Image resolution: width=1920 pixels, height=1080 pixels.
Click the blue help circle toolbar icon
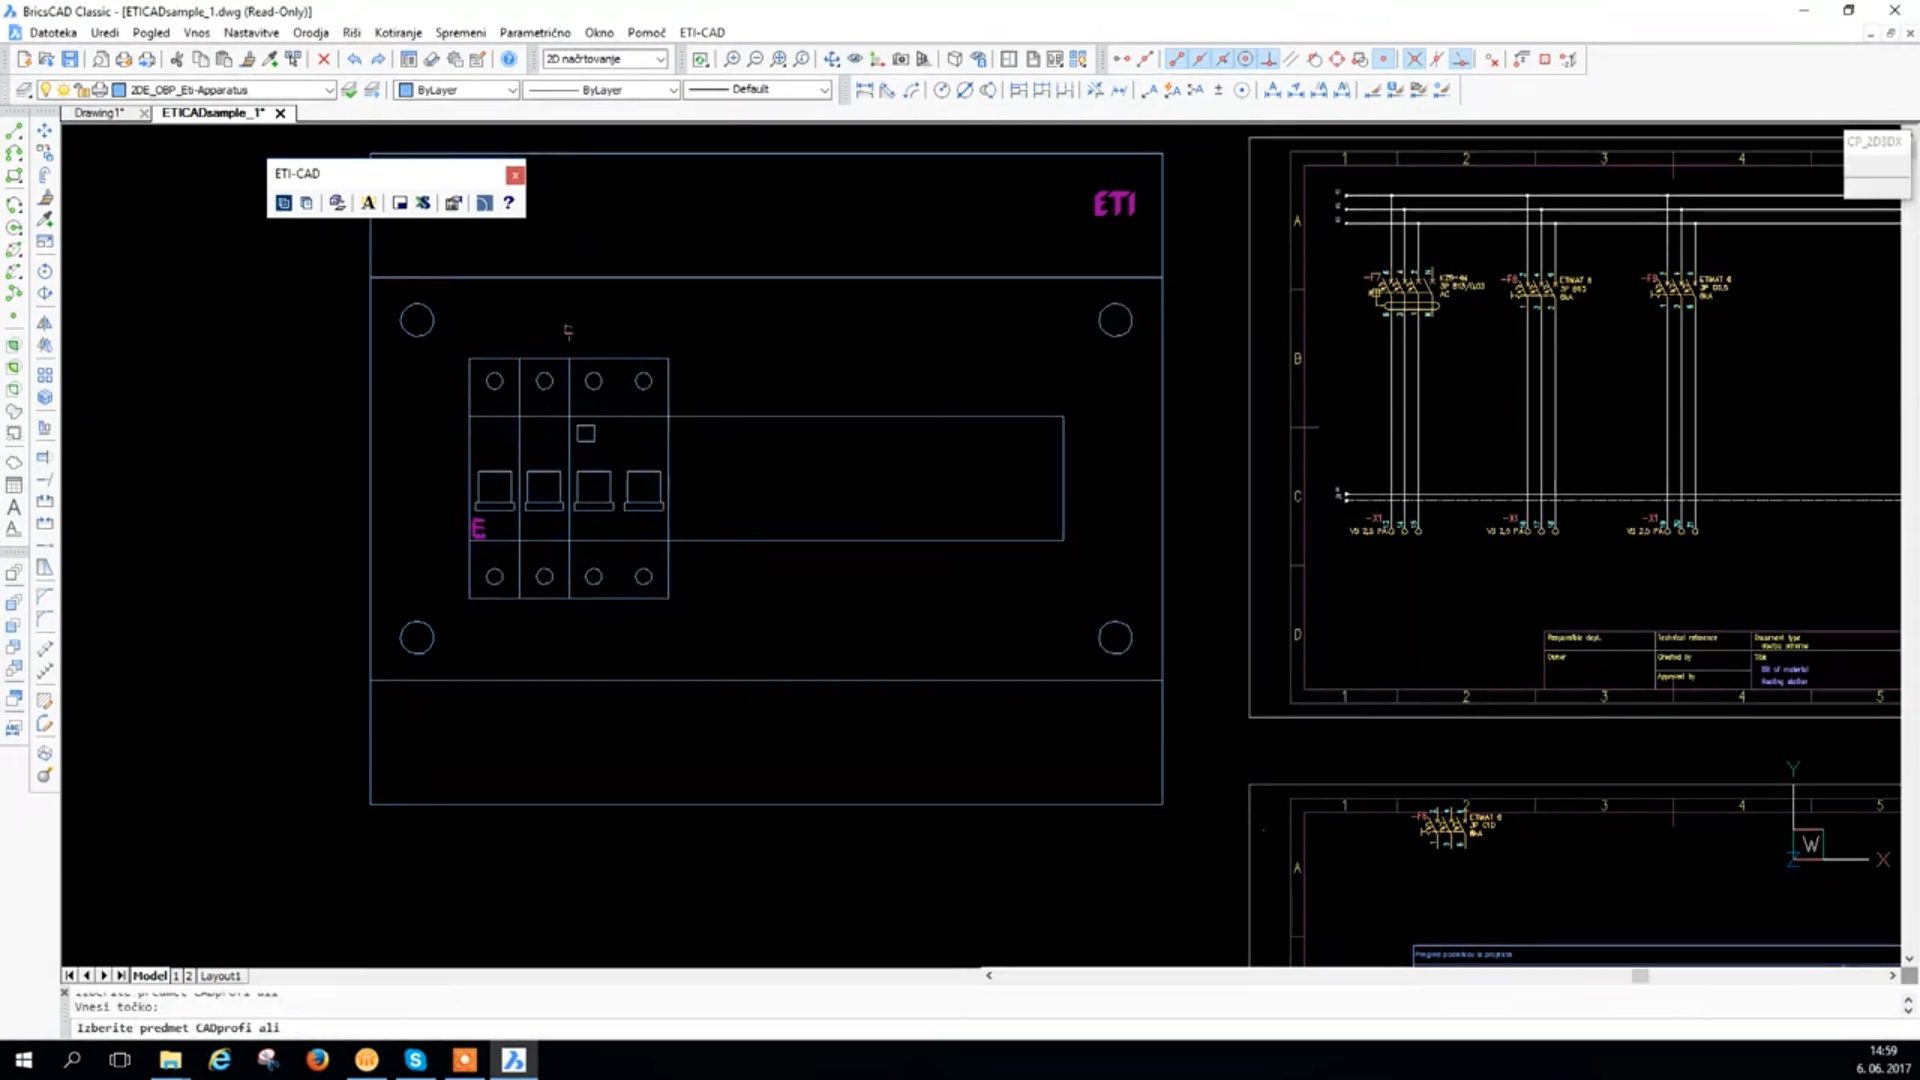(x=509, y=60)
